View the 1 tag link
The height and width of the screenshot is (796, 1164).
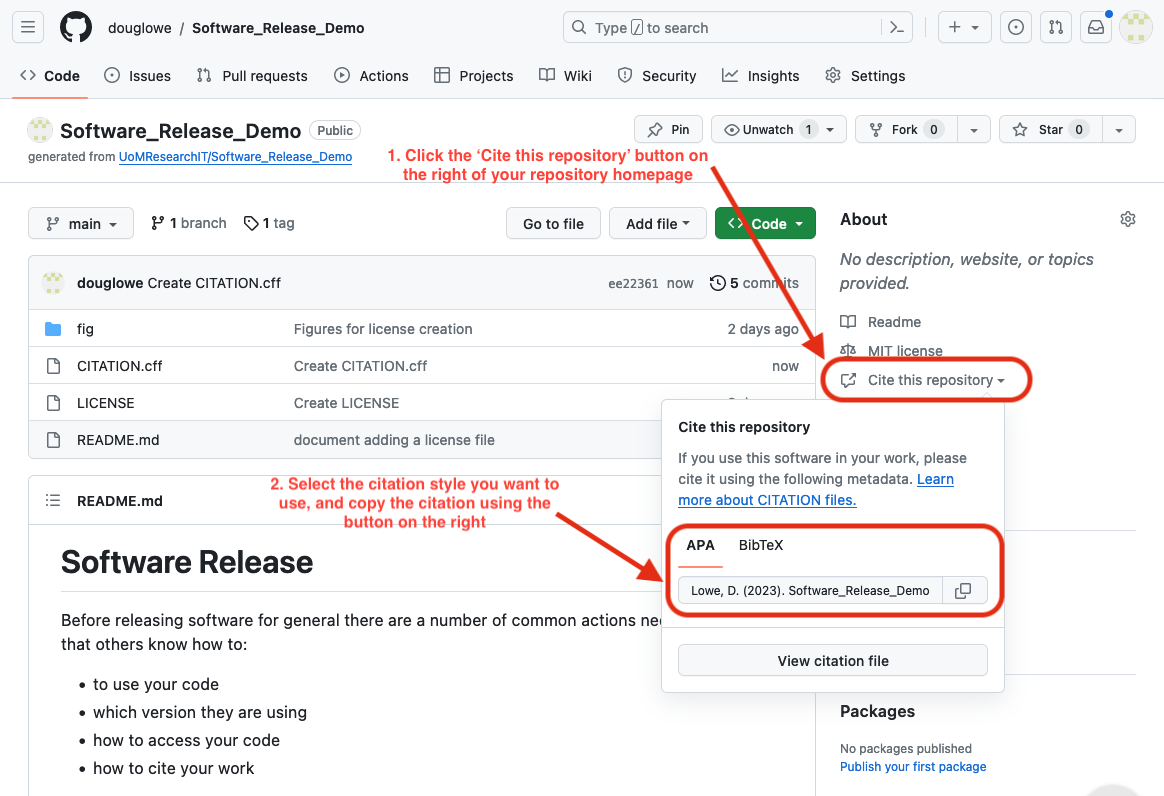[x=269, y=224]
